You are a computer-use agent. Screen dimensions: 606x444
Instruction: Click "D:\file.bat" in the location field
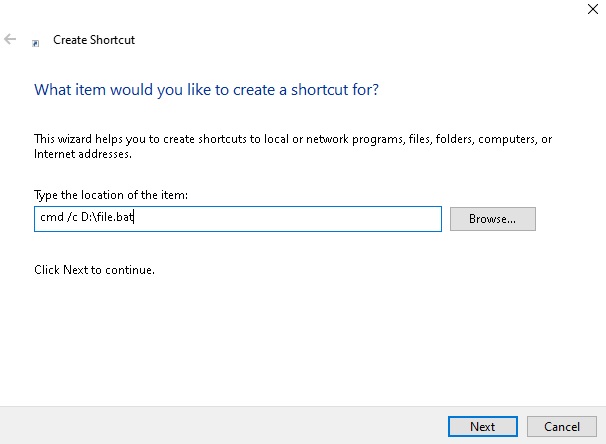coord(109,219)
